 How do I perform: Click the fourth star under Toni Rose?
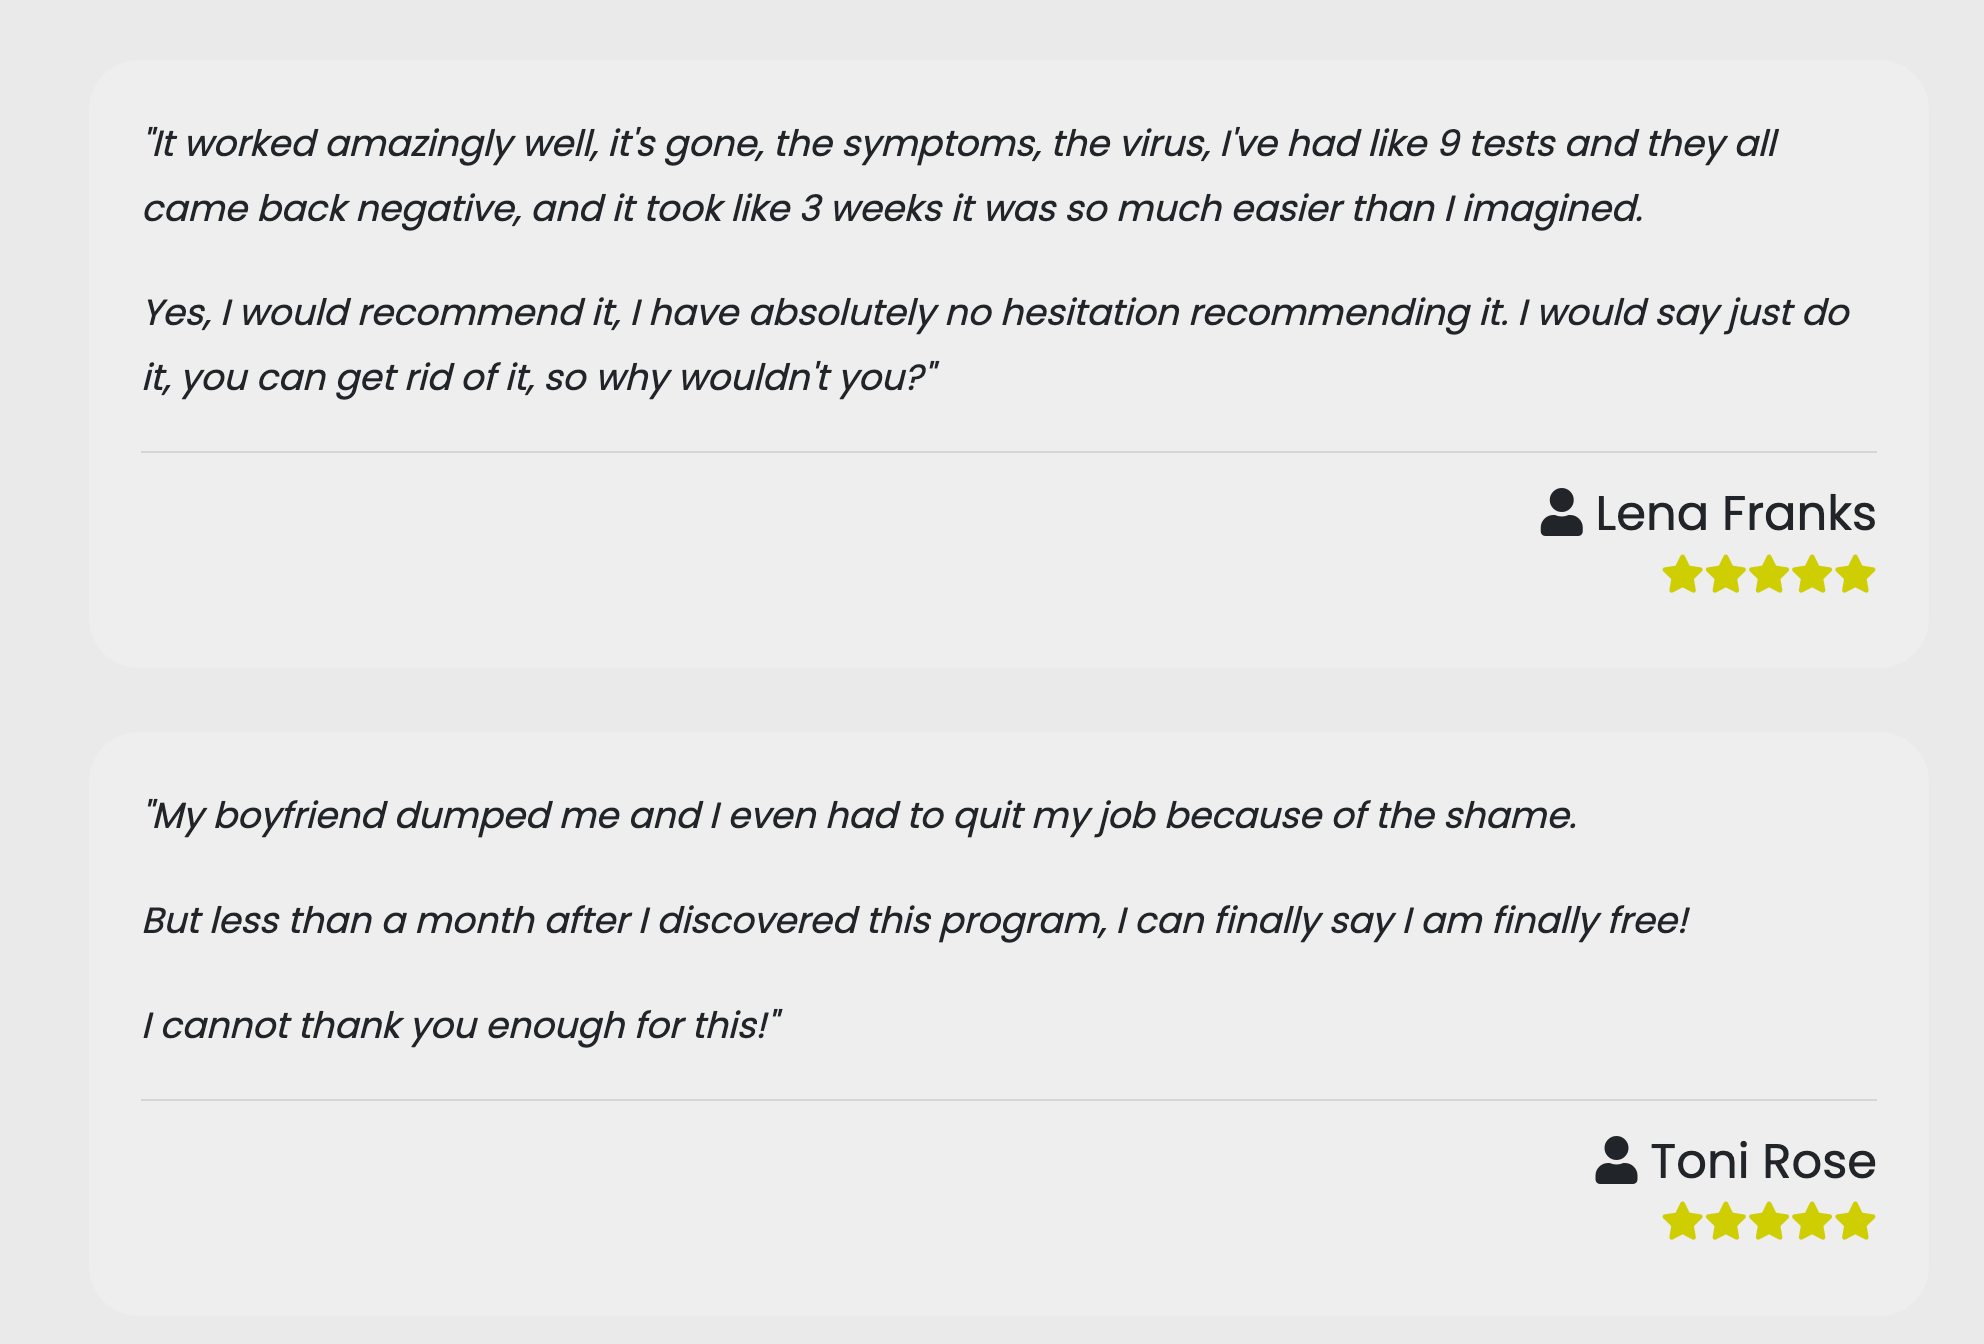coord(1812,1222)
